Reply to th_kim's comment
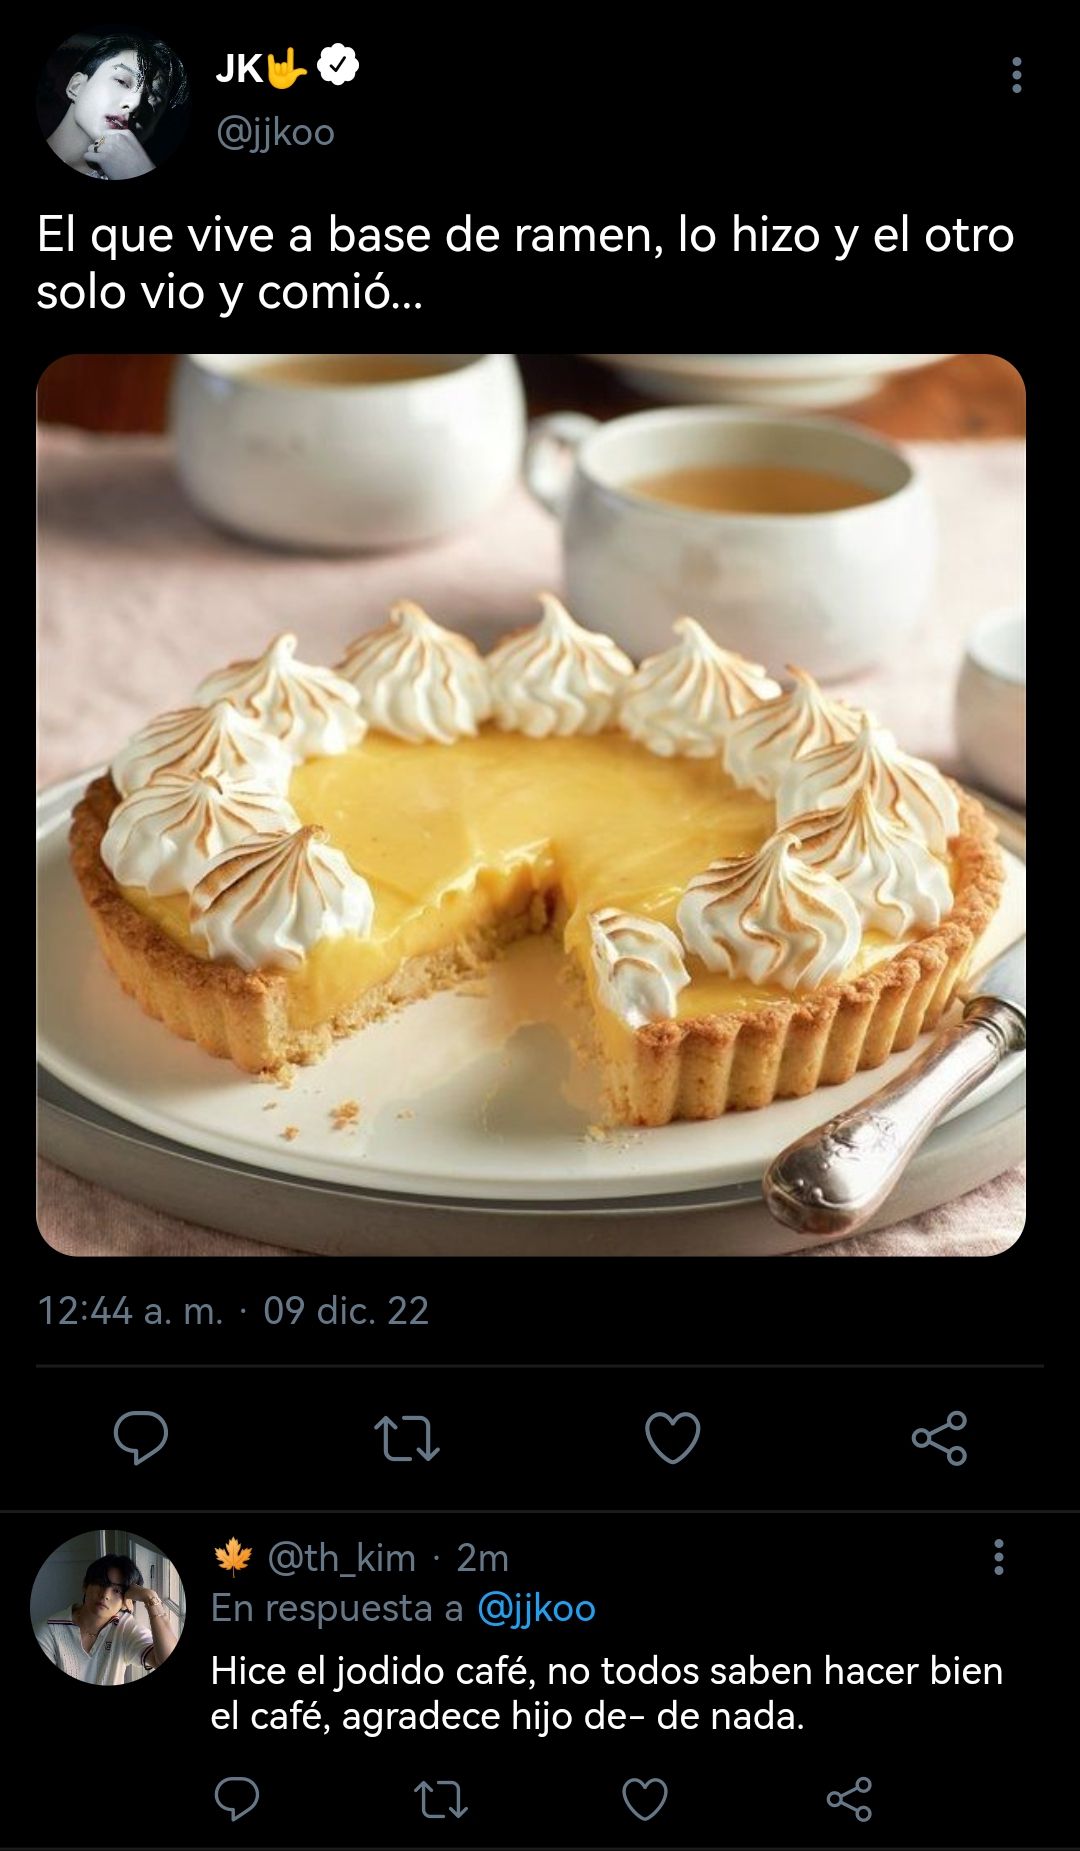This screenshot has width=1080, height=1851. tap(237, 1799)
